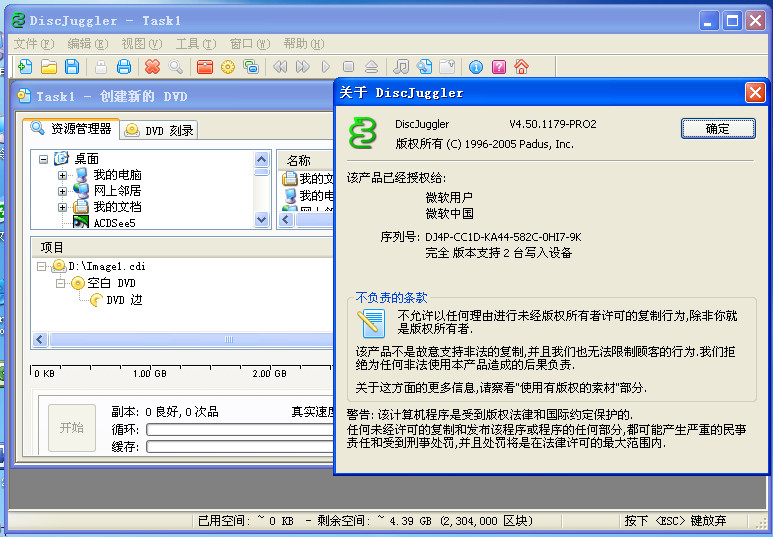Viewport: 773px width, 537px height.
Task: Click the red house home icon
Action: point(522,67)
